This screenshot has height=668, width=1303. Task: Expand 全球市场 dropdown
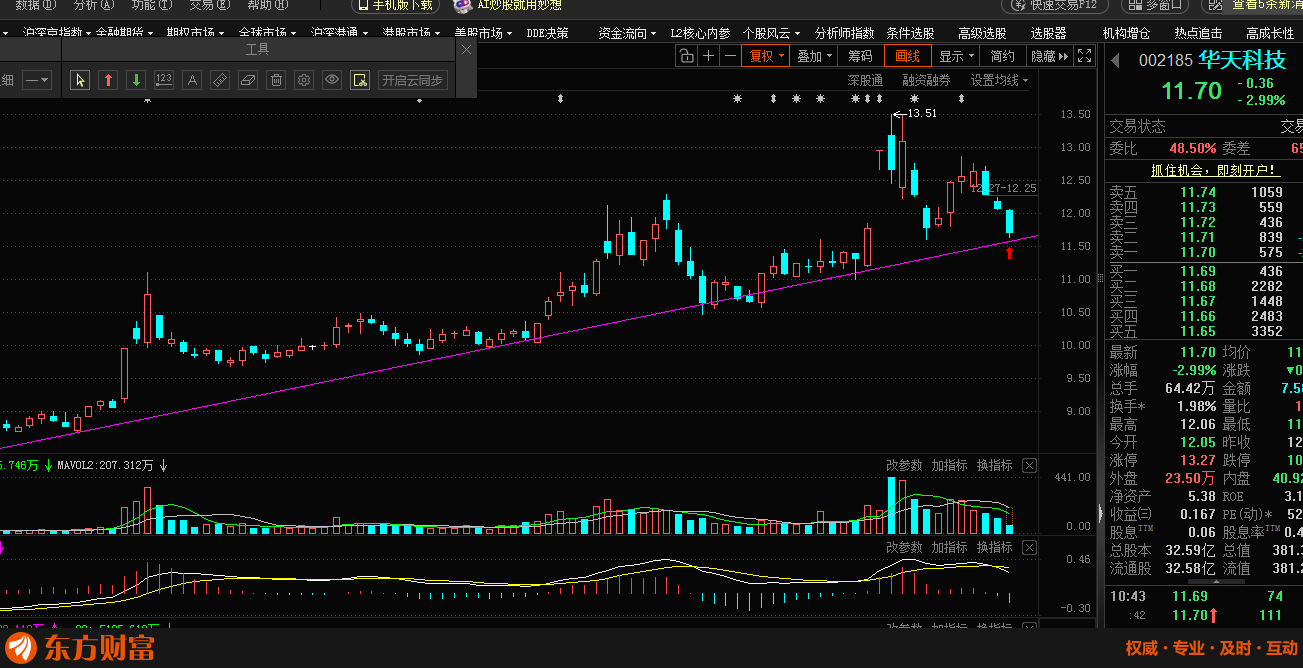click(x=267, y=33)
